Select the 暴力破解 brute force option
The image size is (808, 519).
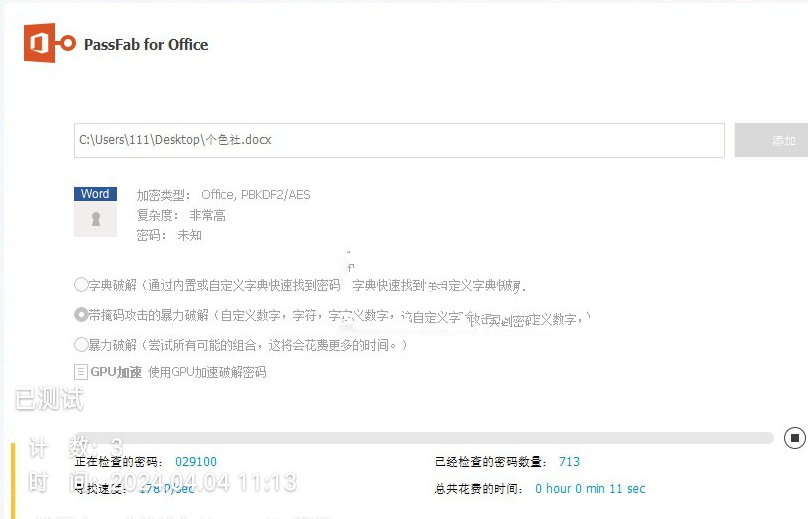[81, 345]
